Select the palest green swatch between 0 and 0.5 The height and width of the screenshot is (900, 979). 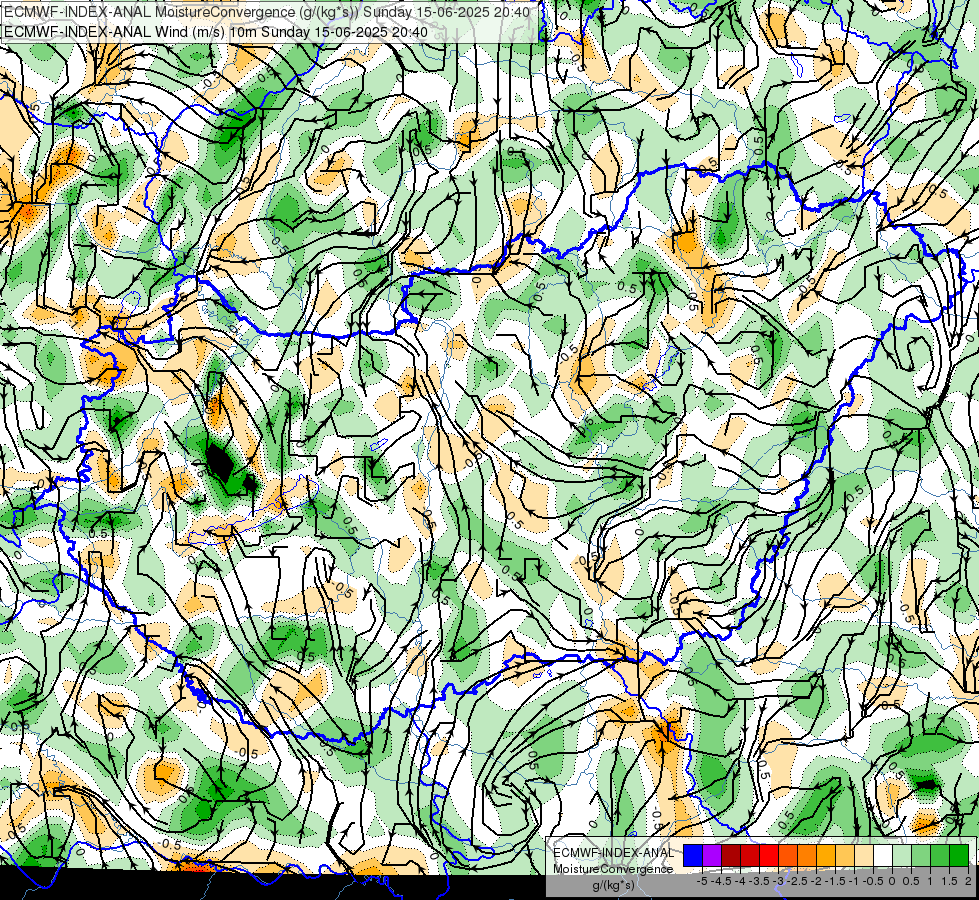[x=902, y=856]
